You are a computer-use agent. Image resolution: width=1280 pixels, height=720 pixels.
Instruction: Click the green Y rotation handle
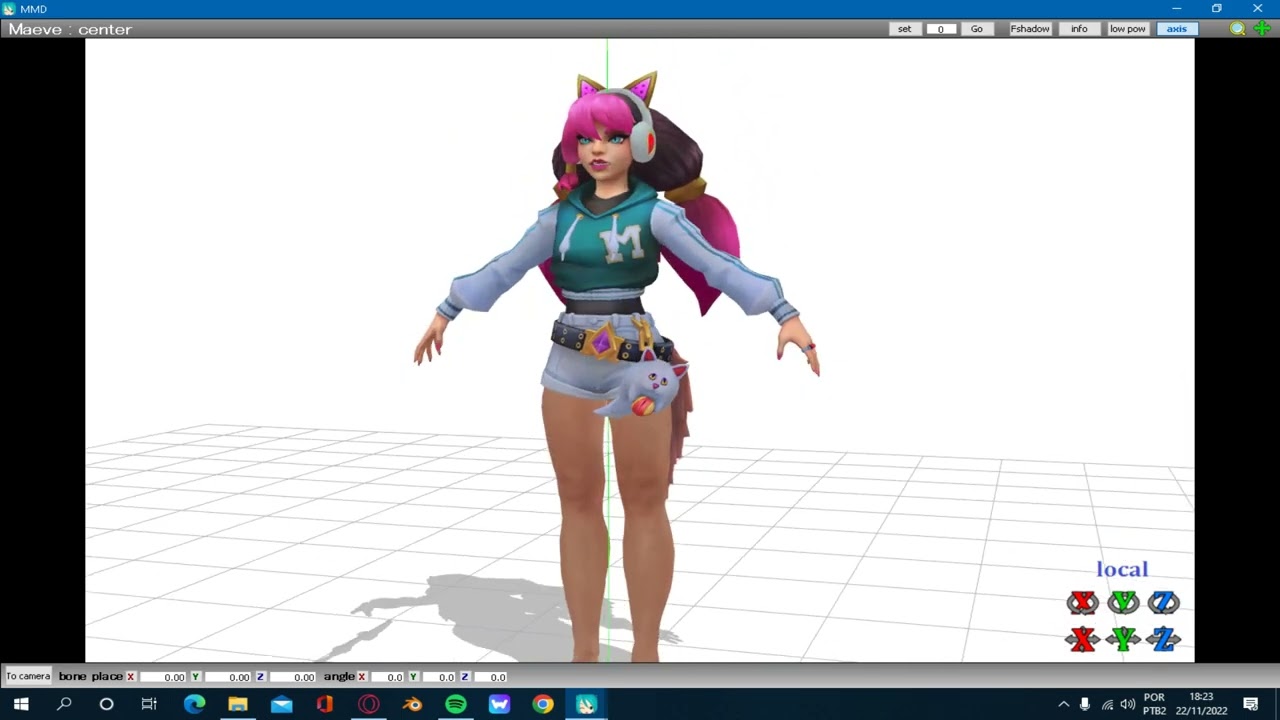[1123, 602]
